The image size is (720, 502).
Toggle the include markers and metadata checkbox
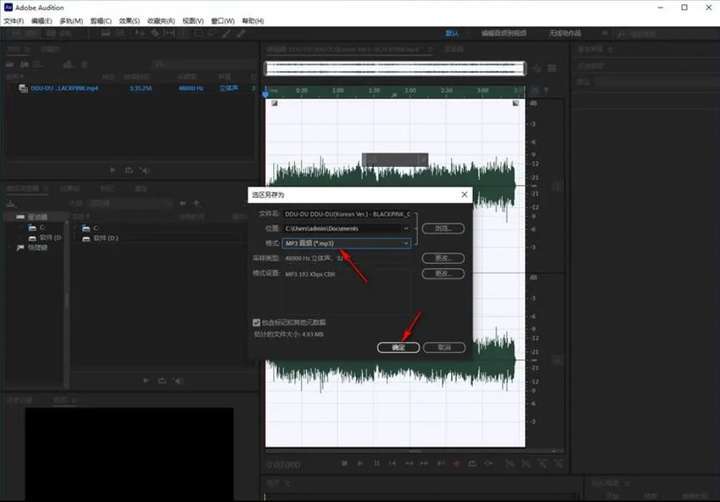(256, 322)
